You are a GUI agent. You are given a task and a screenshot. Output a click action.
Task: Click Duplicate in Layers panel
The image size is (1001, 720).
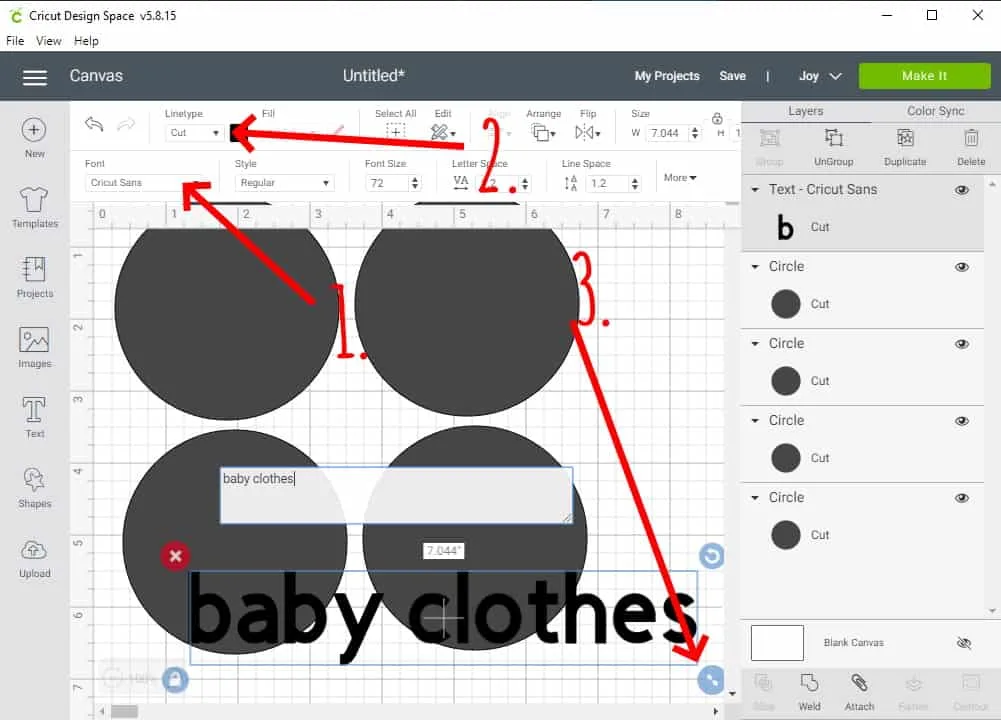coord(905,147)
